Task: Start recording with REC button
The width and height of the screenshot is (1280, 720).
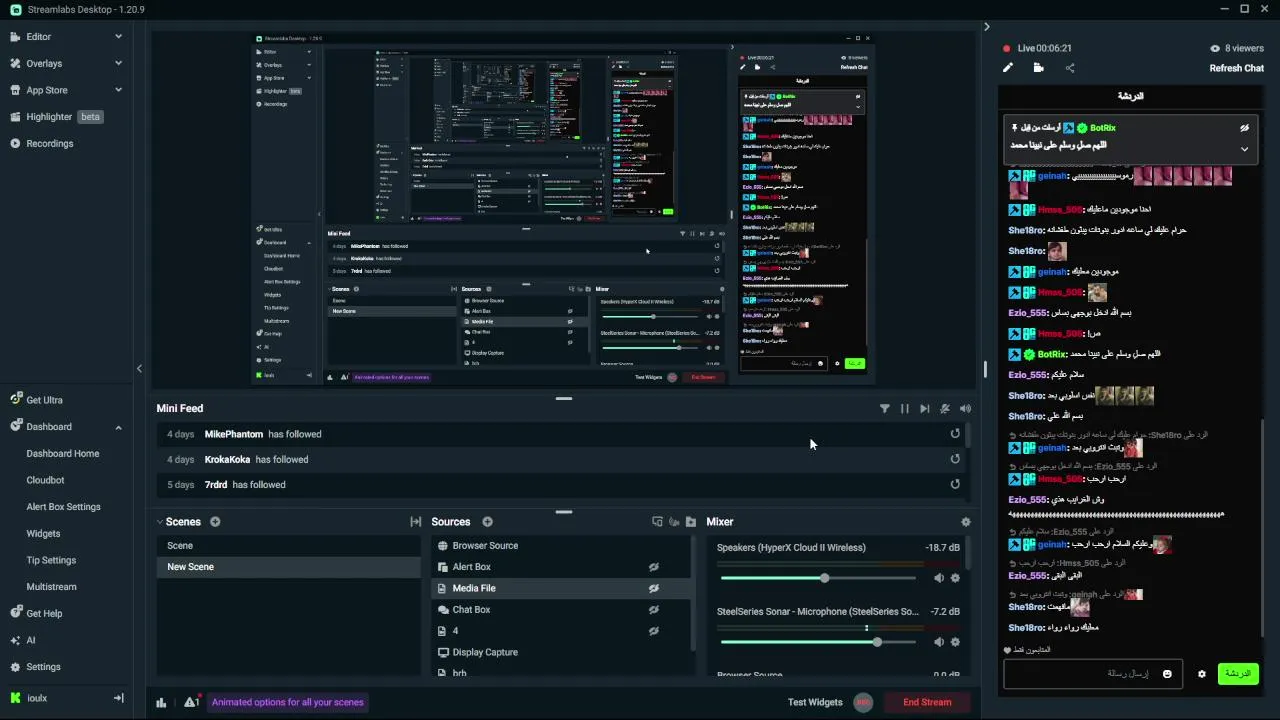Action: coord(863,702)
